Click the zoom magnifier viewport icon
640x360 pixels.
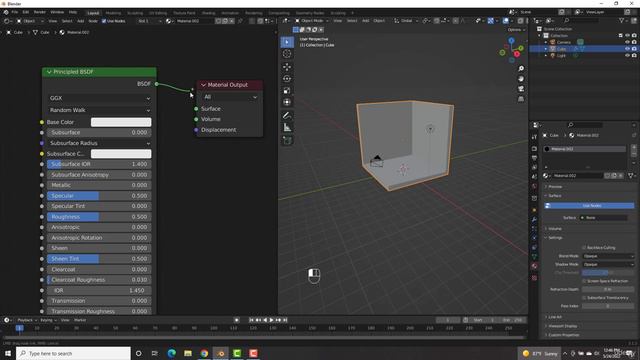tap(521, 69)
